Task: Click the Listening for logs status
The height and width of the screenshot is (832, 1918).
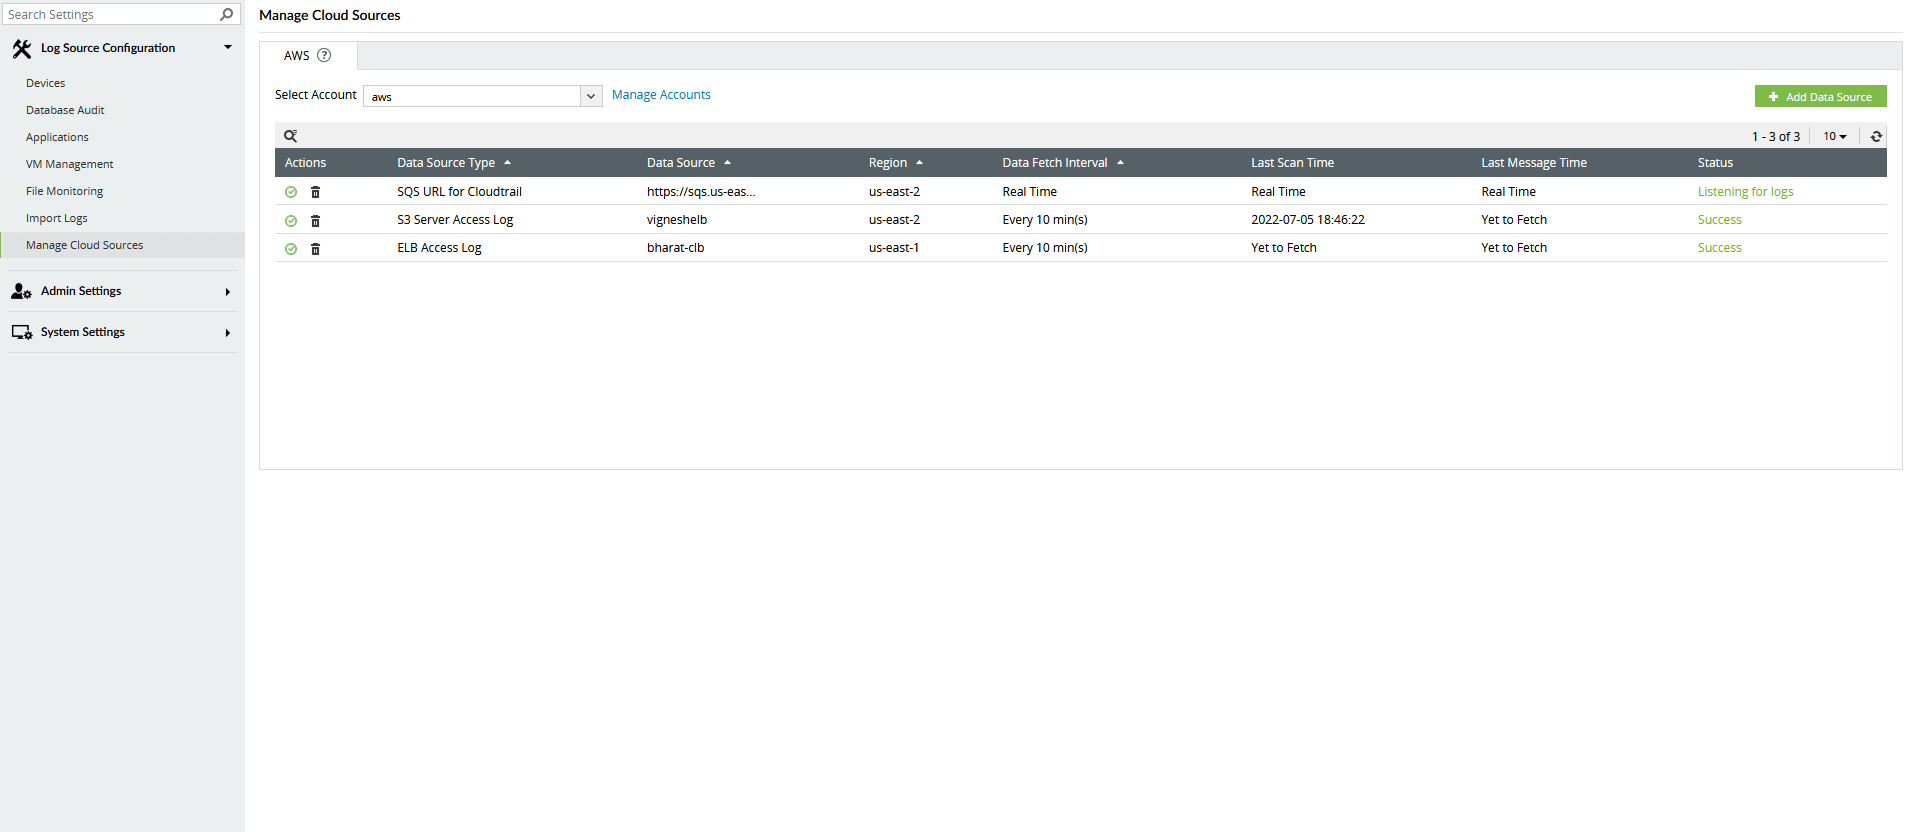Action: (x=1745, y=192)
